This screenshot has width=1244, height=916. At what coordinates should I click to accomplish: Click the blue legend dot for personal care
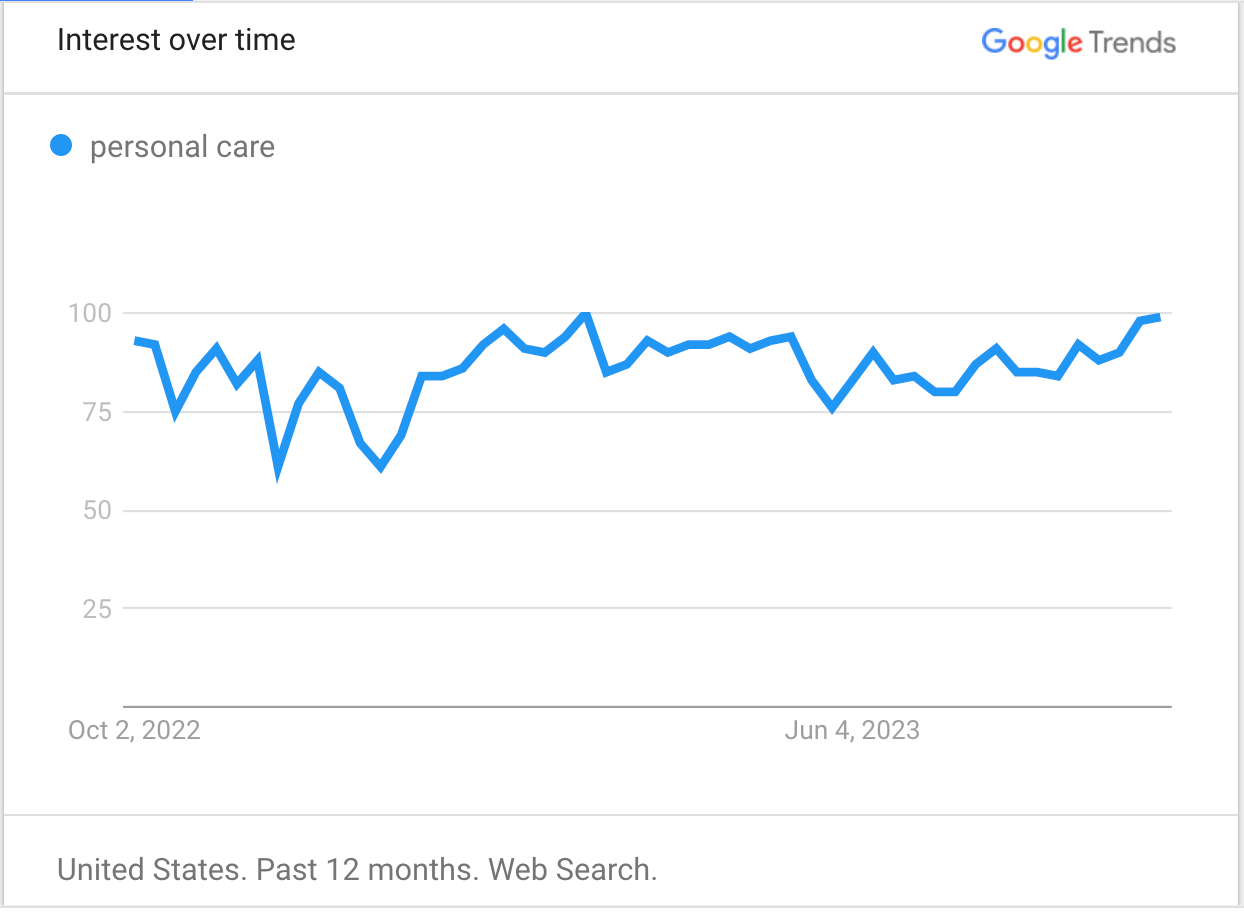click(x=62, y=146)
